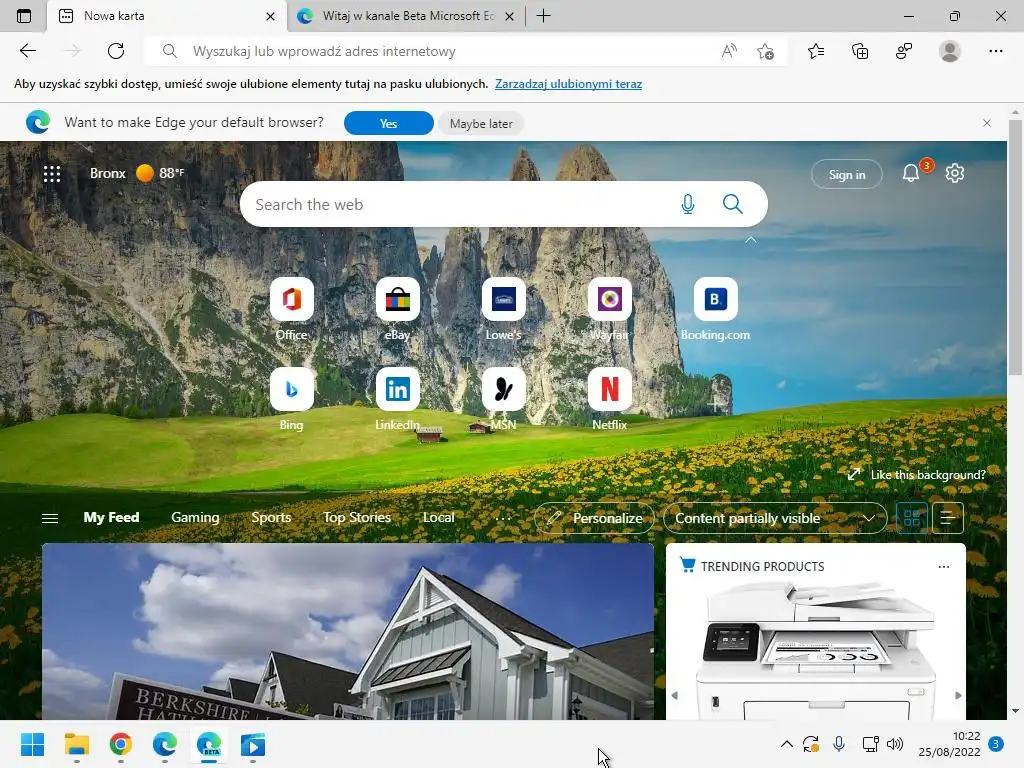Open File Explorer from taskbar
This screenshot has height=768, width=1024.
click(x=76, y=744)
